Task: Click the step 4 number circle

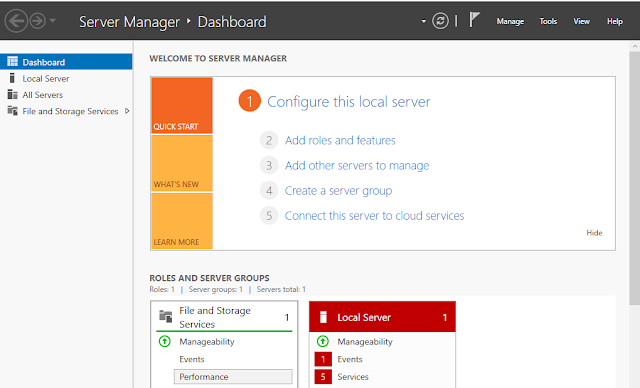Action: 269,191
